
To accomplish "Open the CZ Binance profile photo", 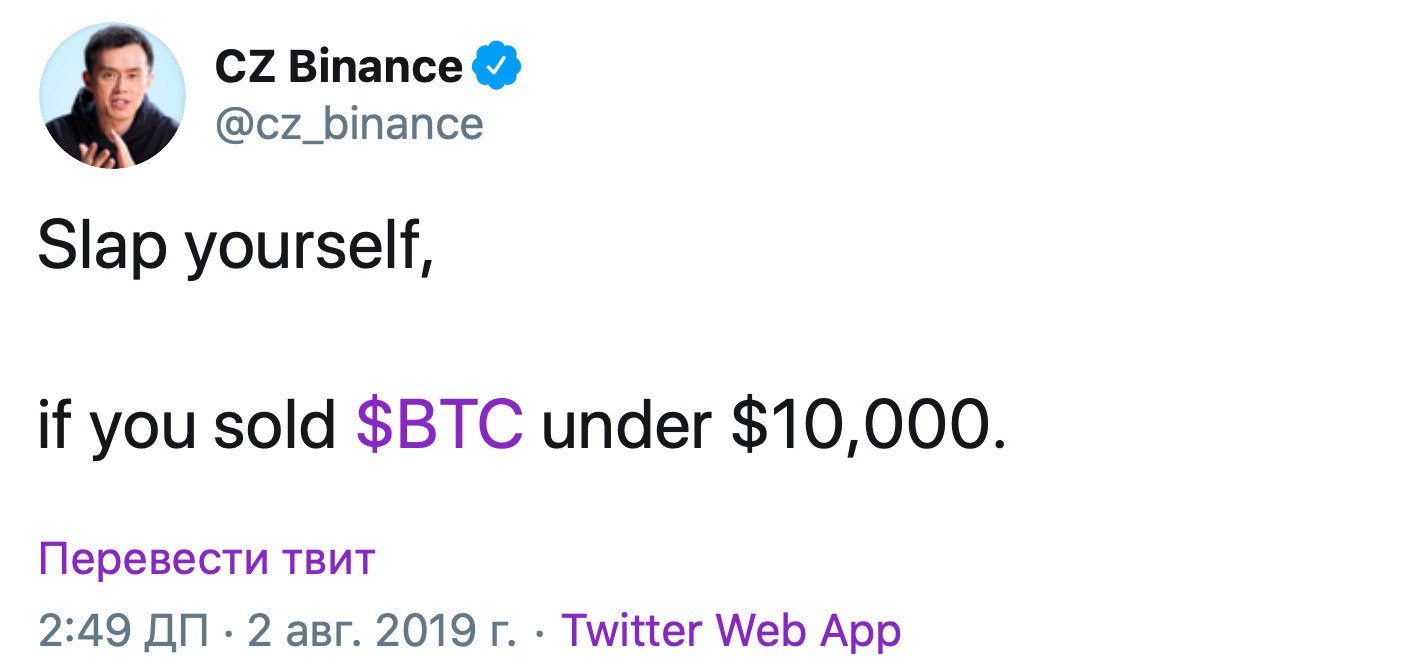I will pos(112,94).
